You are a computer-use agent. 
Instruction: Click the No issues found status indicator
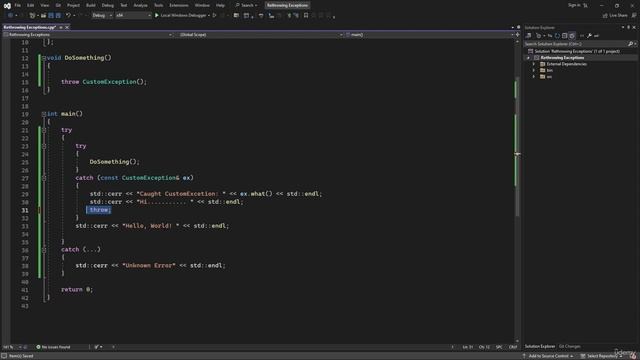(x=53, y=347)
